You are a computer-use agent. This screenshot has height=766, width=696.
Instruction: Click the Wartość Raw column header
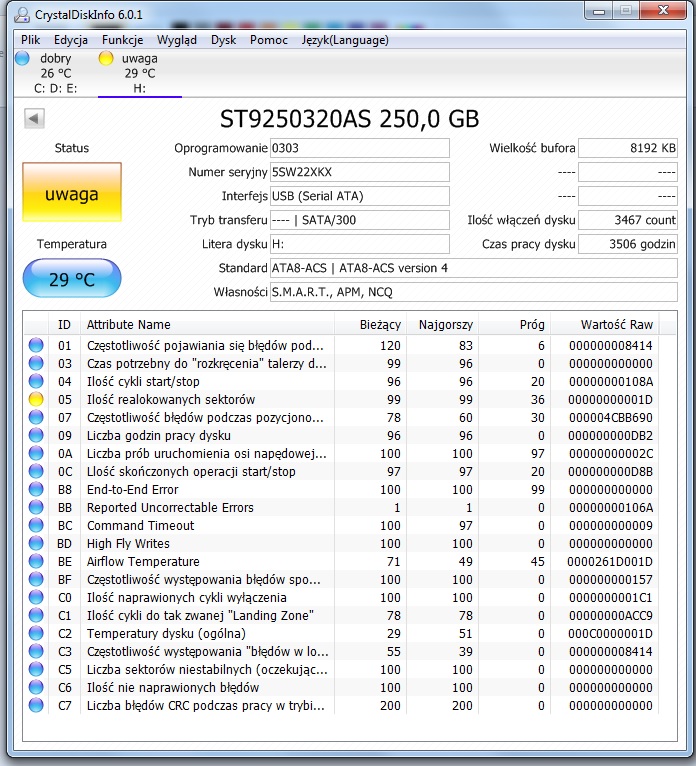click(605, 324)
